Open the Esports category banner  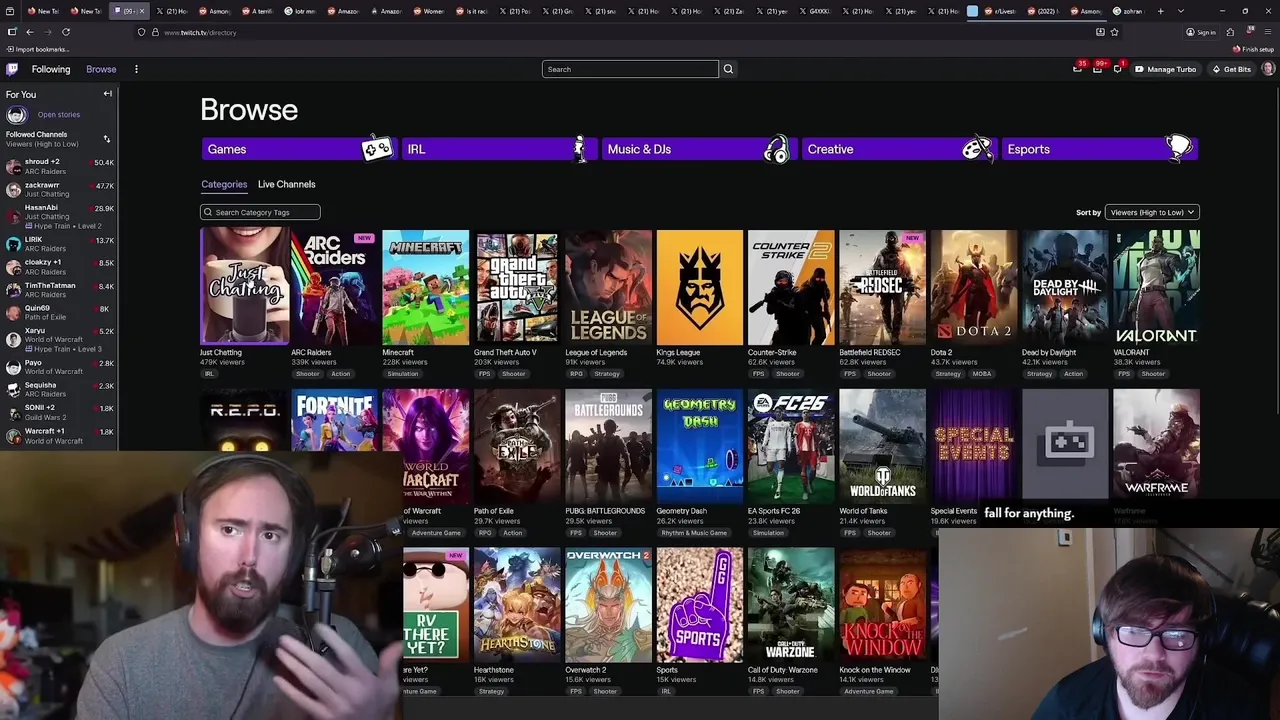point(1098,149)
